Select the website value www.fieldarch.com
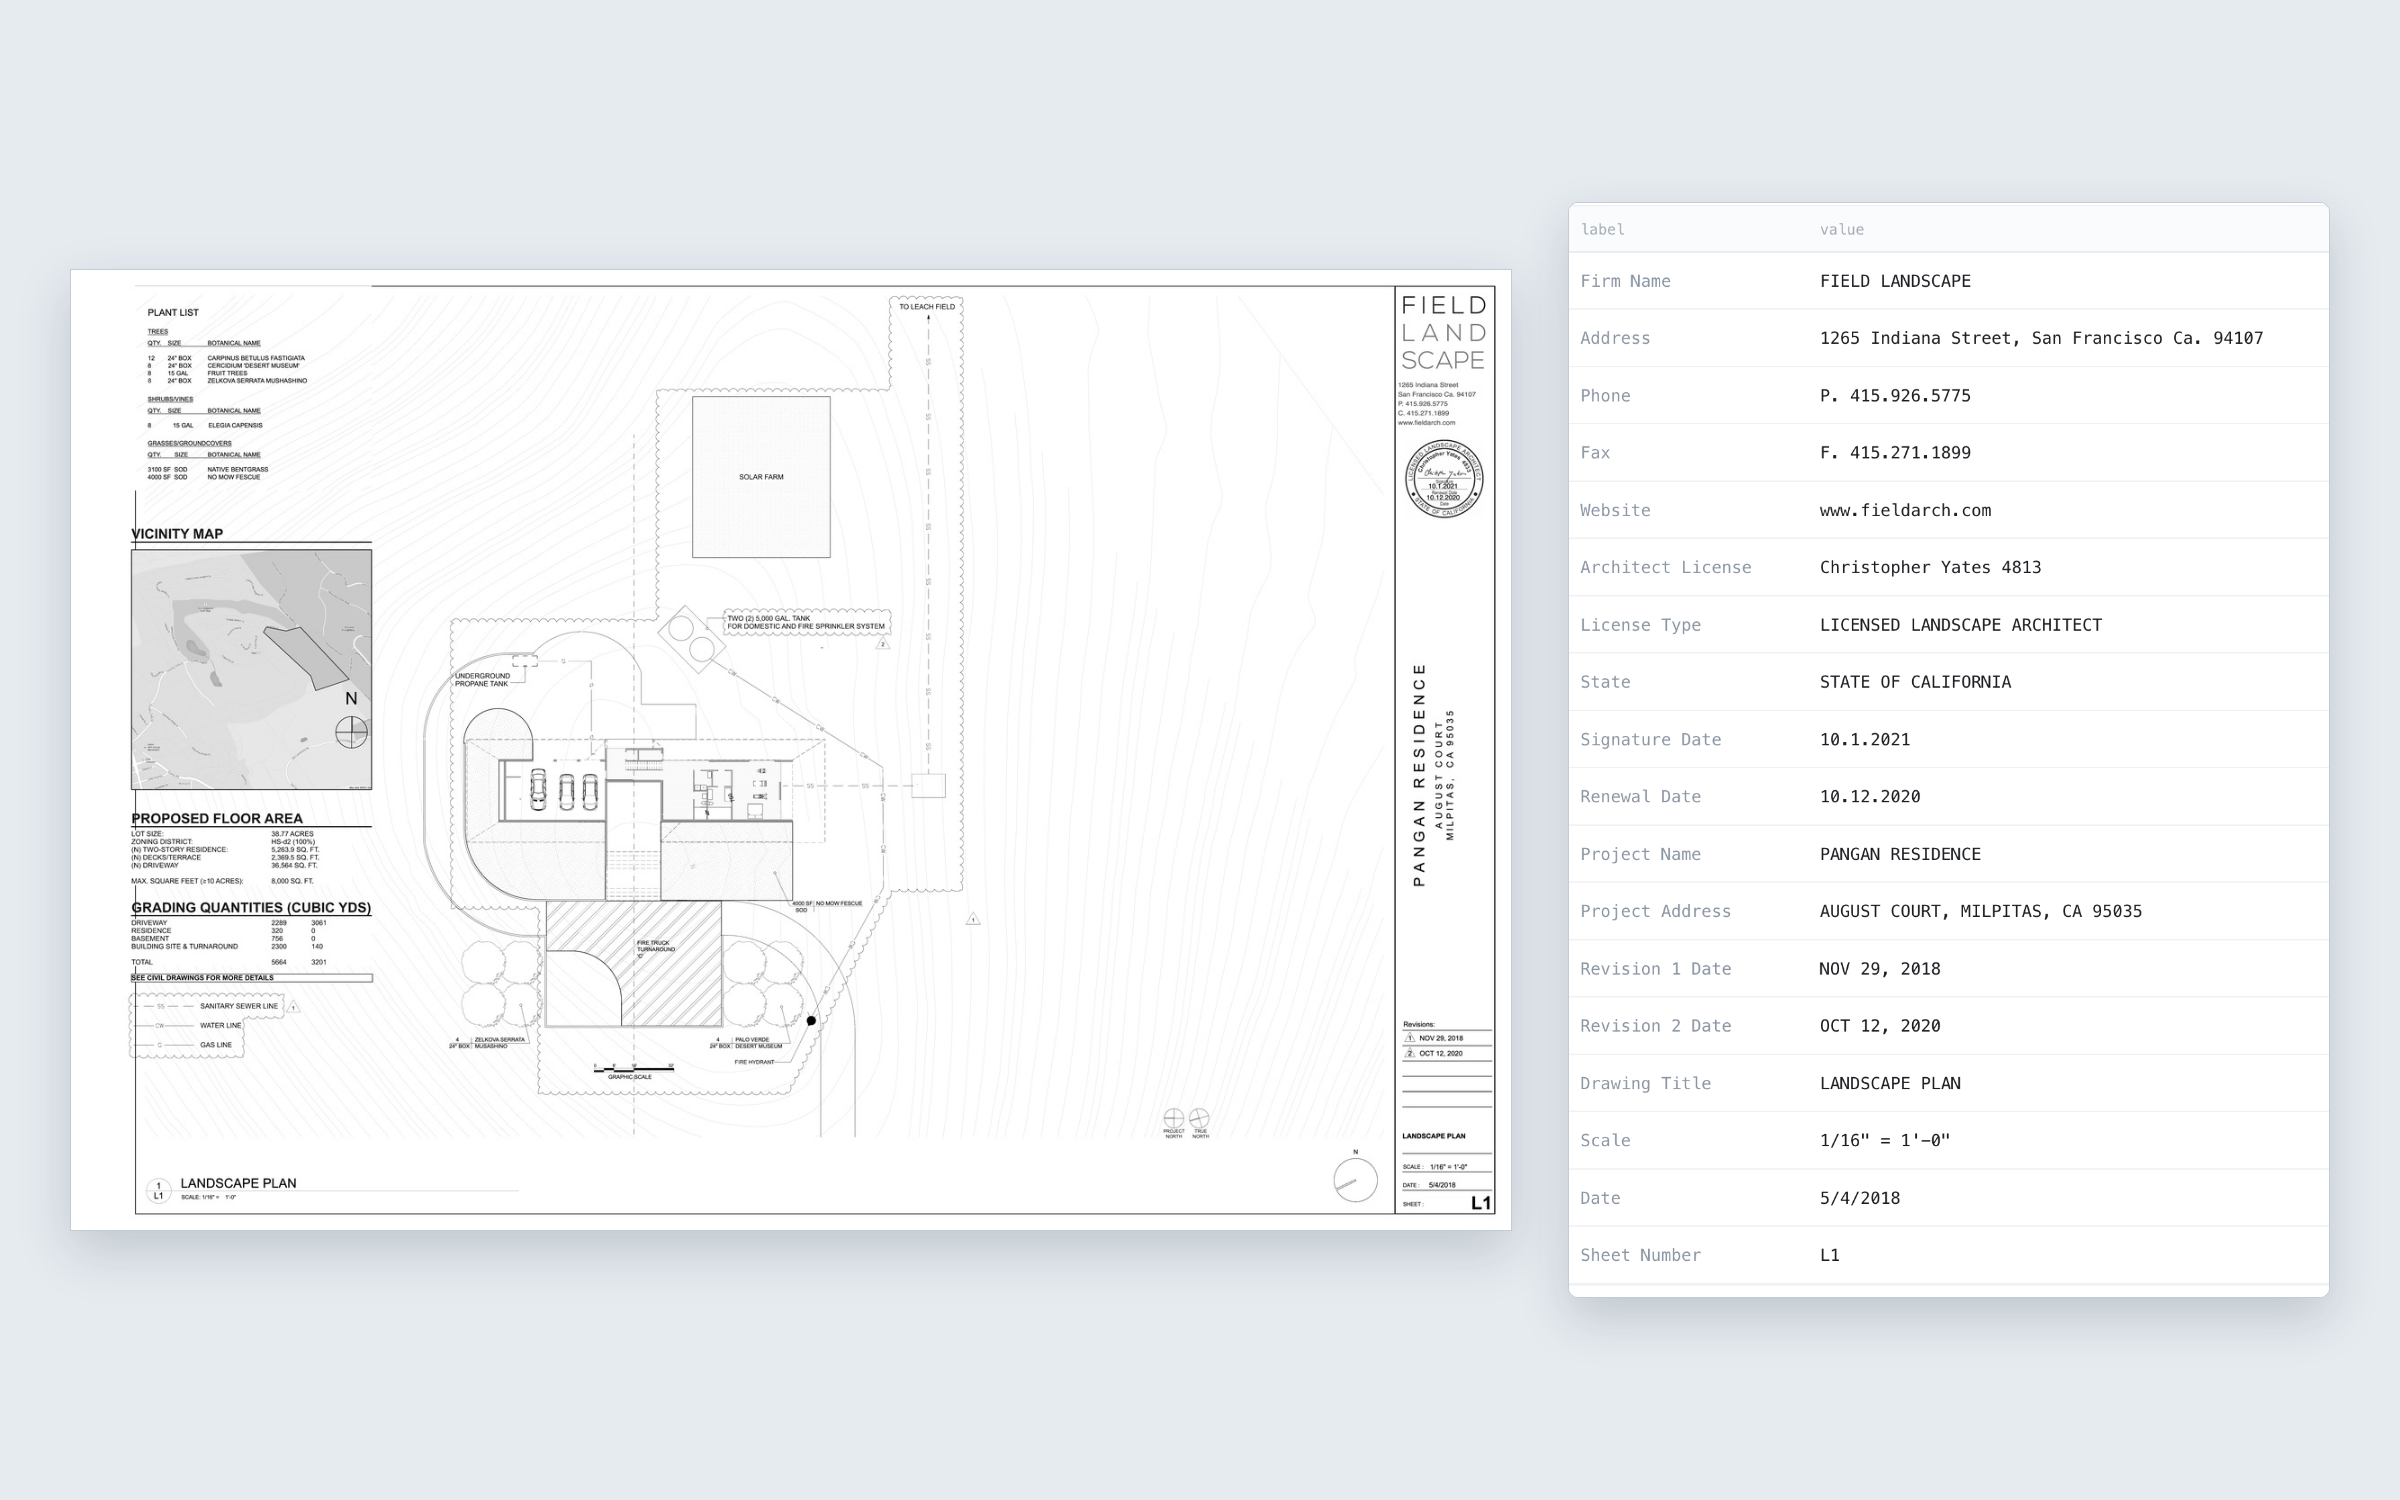 coord(1905,510)
